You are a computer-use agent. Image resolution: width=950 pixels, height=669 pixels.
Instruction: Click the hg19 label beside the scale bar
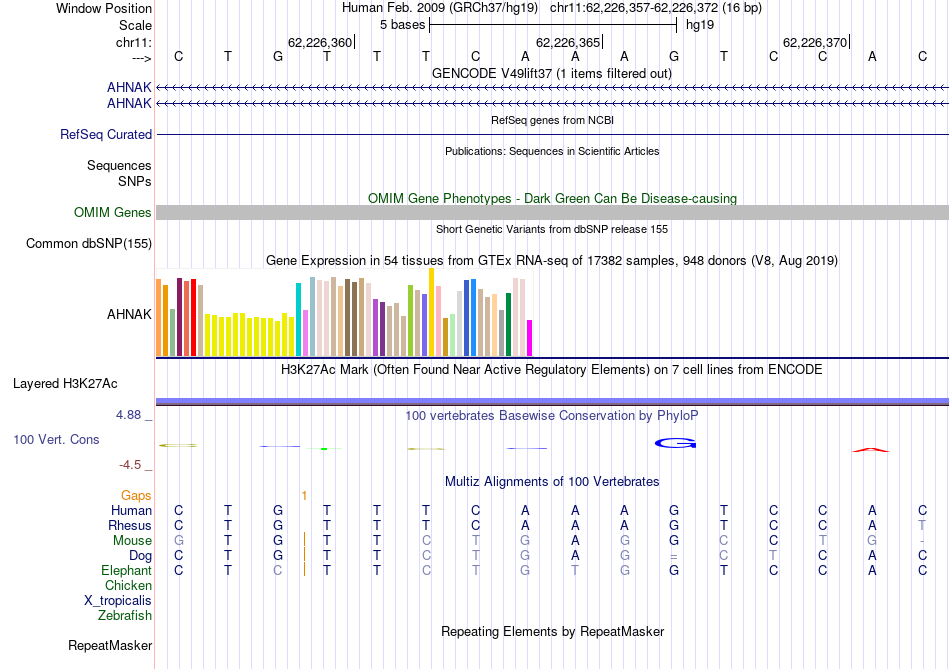(x=700, y=25)
